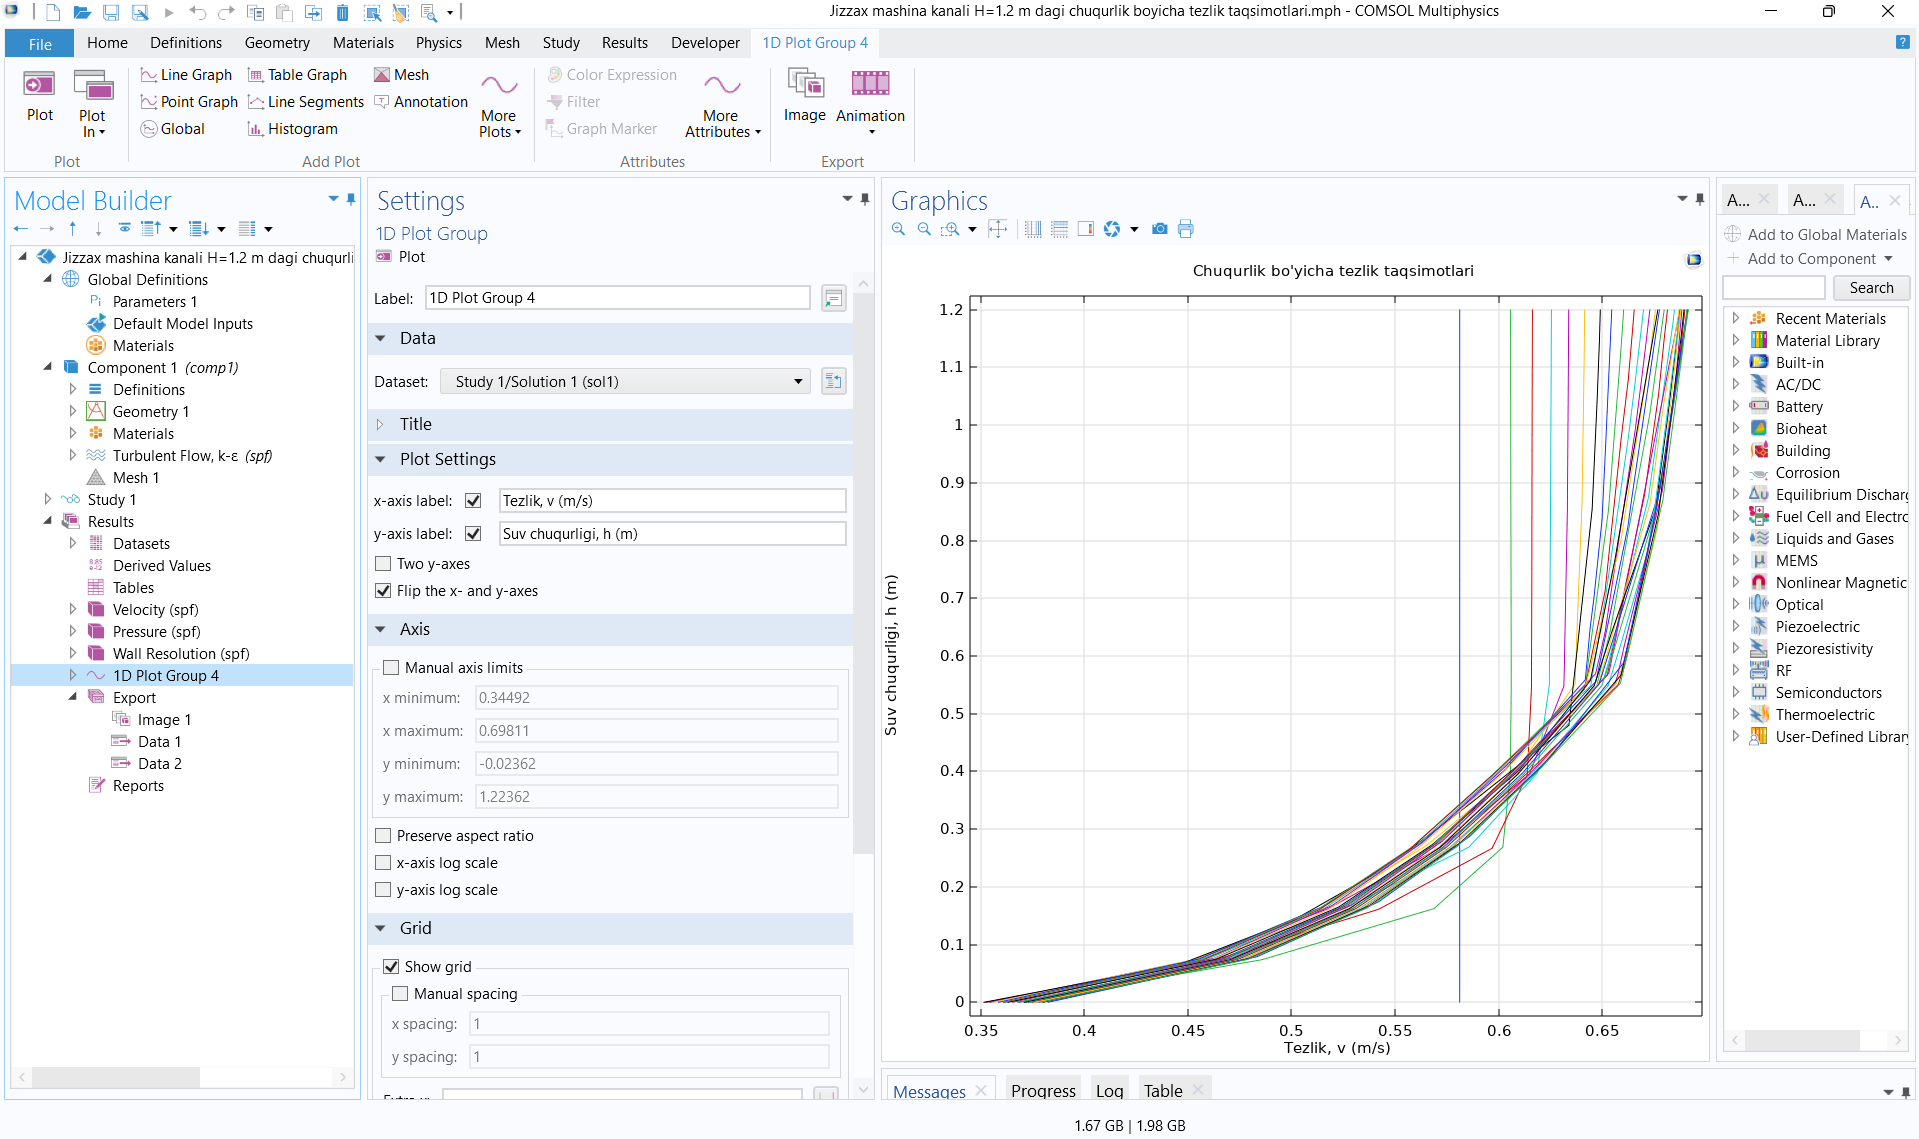Image resolution: width=1919 pixels, height=1139 pixels.
Task: Click into the x-axis label text field
Action: point(672,501)
